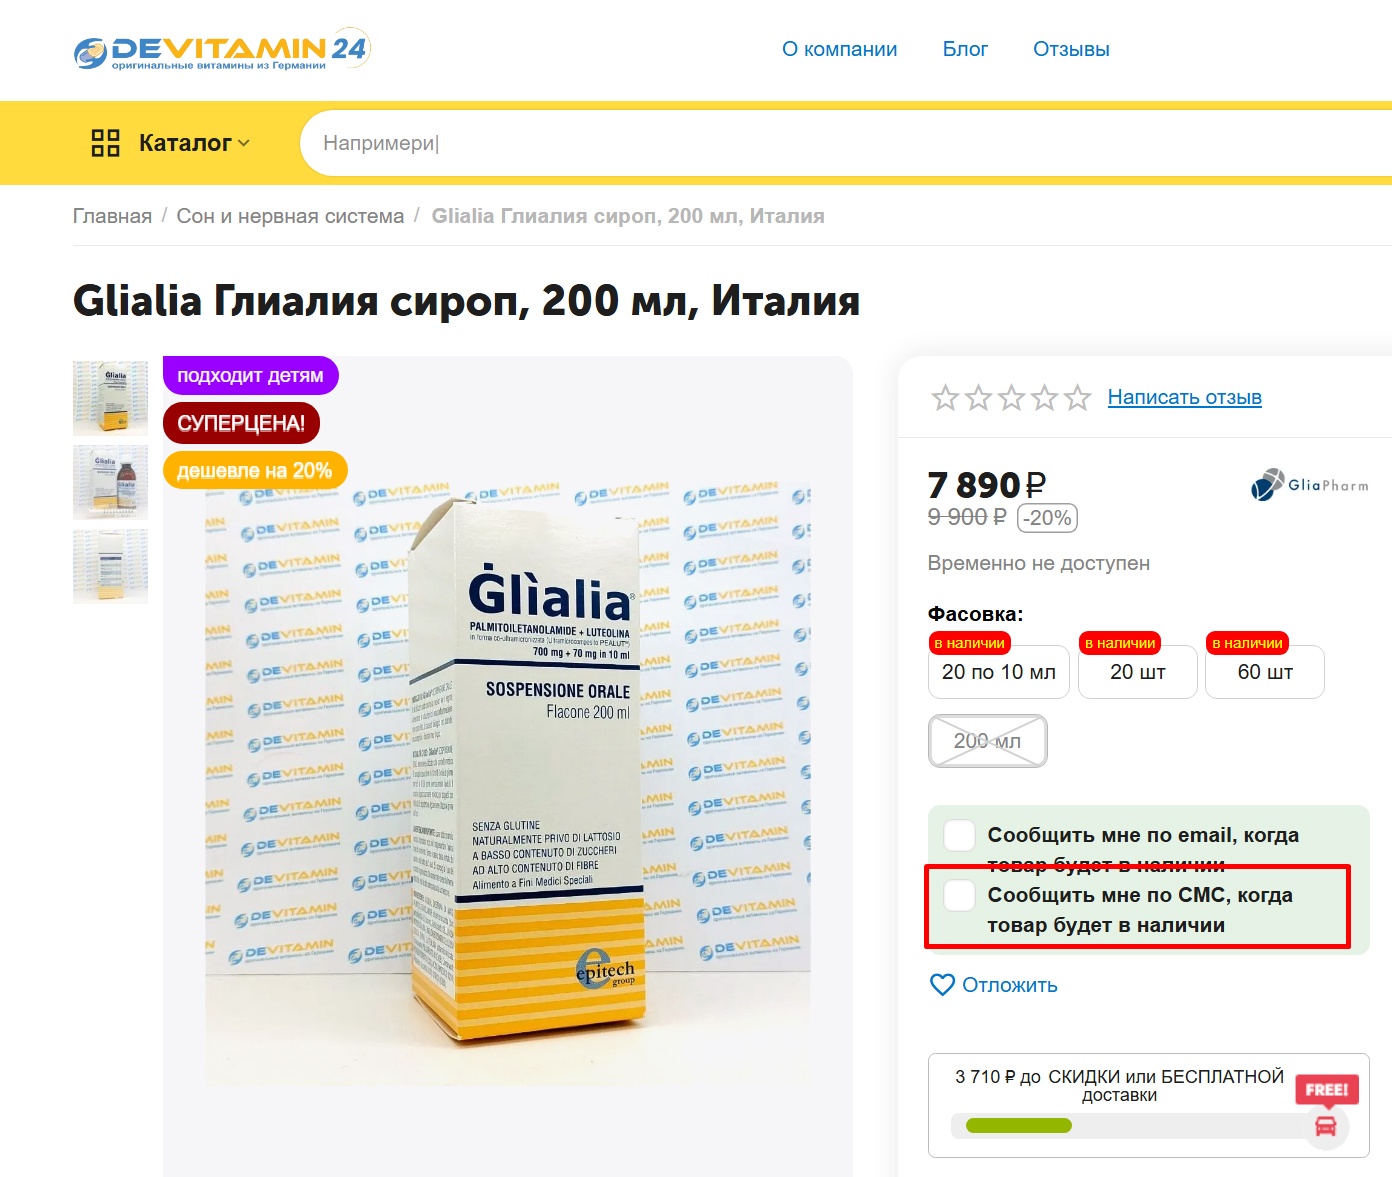Rate product with third star
1392x1177 pixels.
pyautogui.click(x=1011, y=398)
